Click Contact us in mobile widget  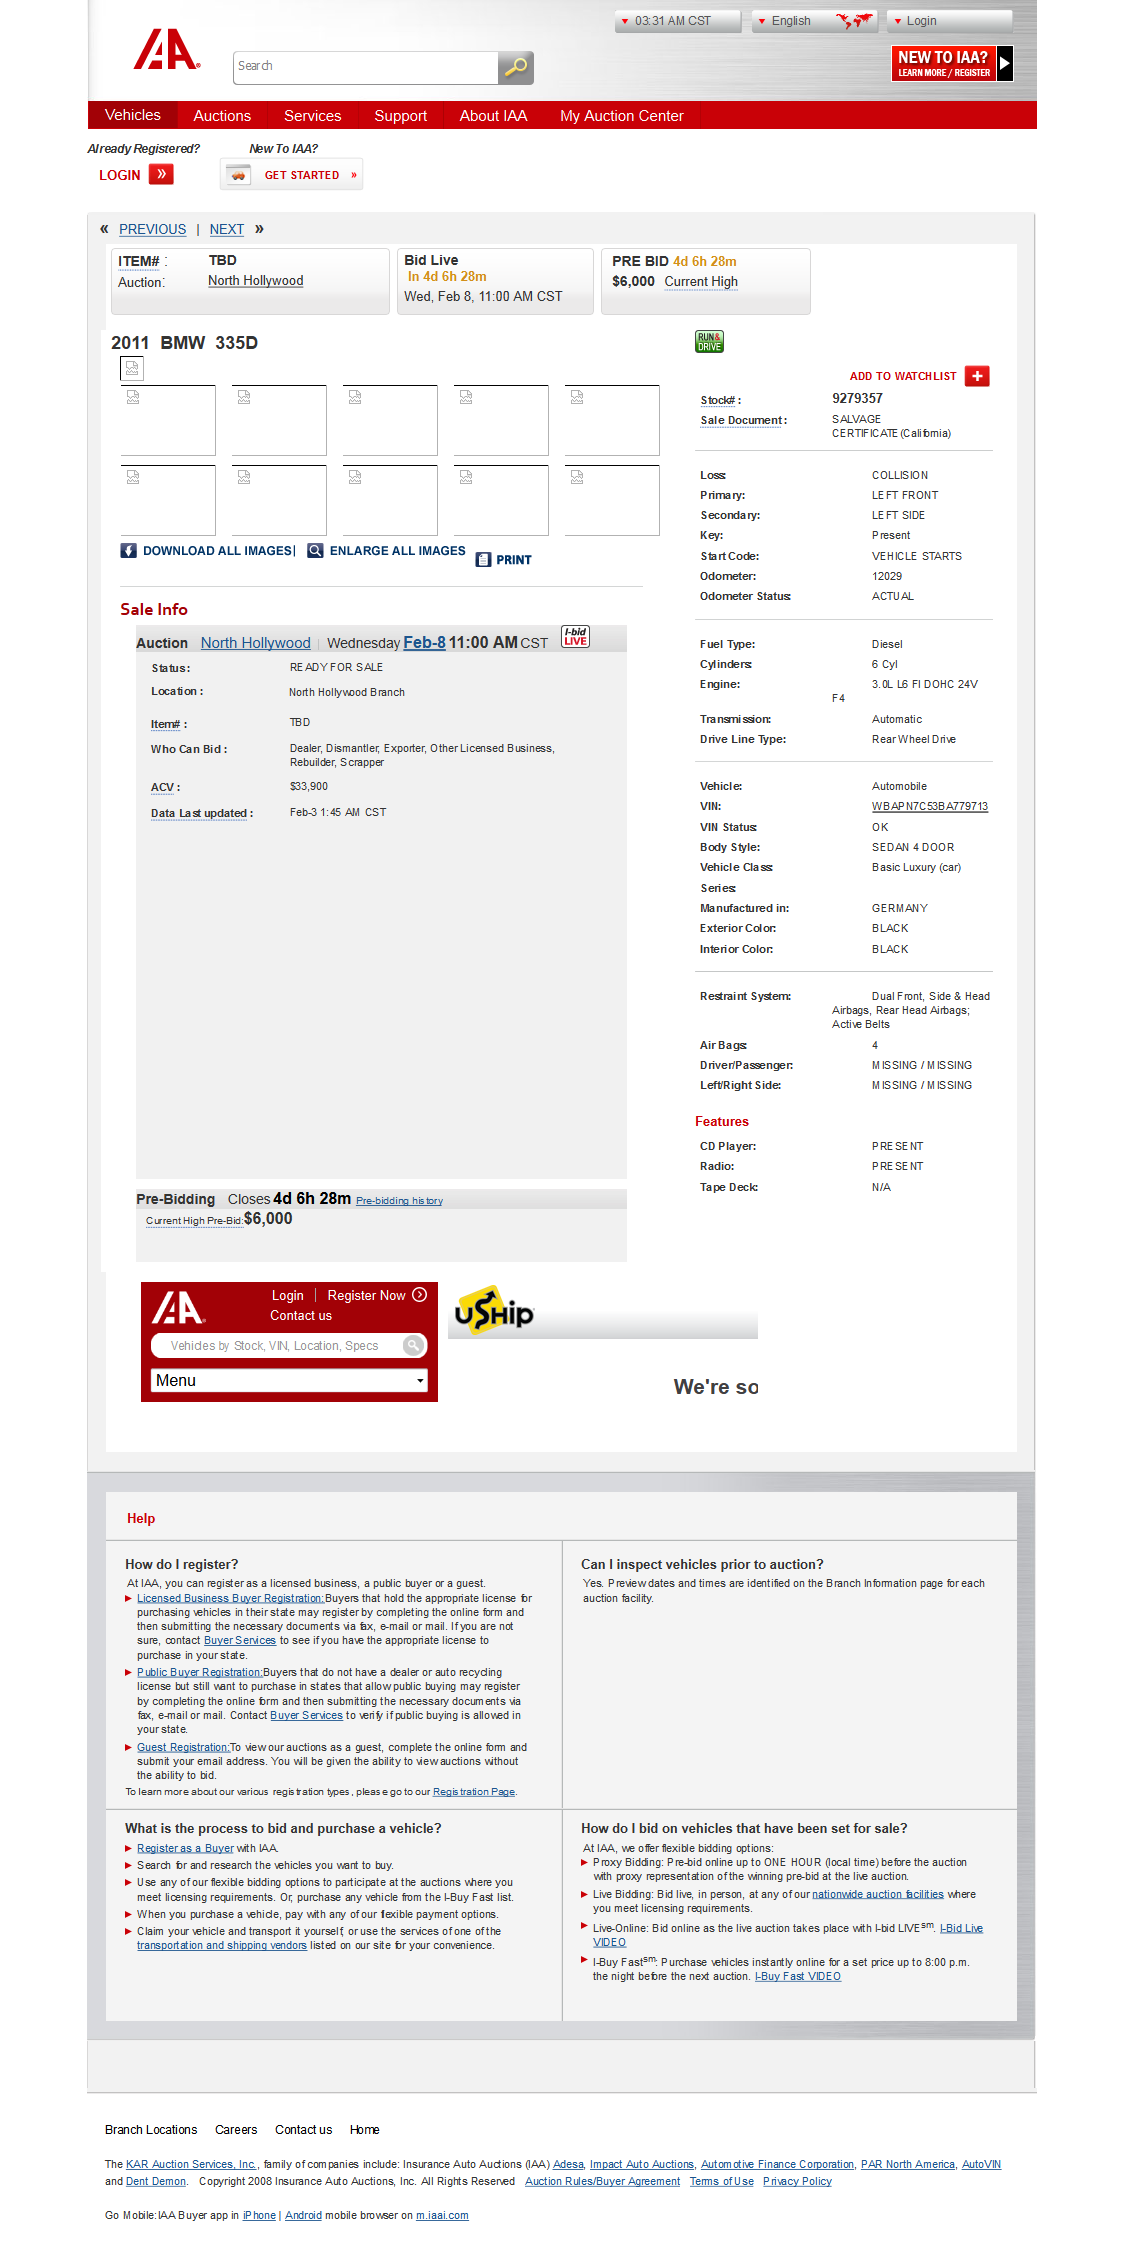301,1316
